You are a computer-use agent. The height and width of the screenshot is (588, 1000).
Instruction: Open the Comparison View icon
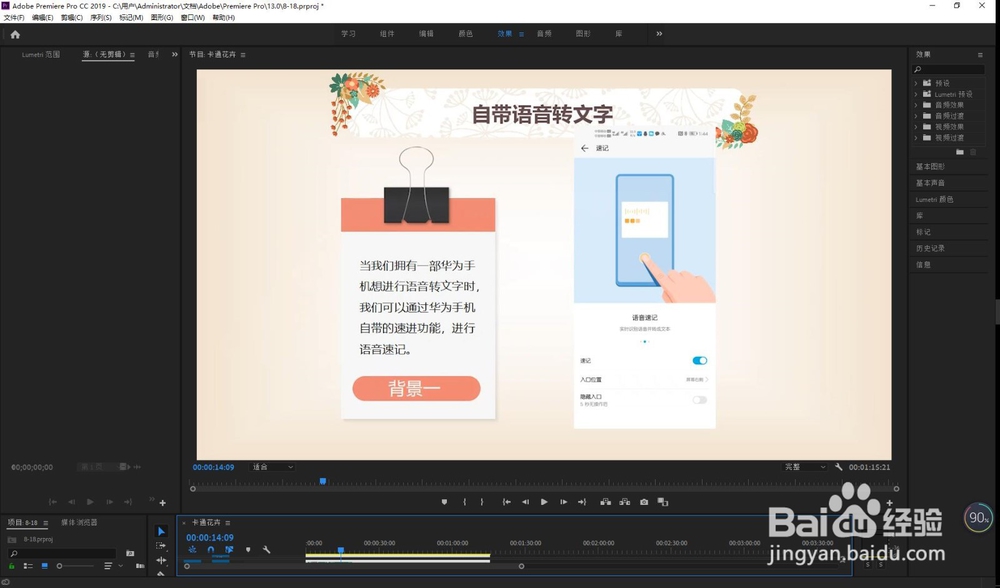point(663,502)
